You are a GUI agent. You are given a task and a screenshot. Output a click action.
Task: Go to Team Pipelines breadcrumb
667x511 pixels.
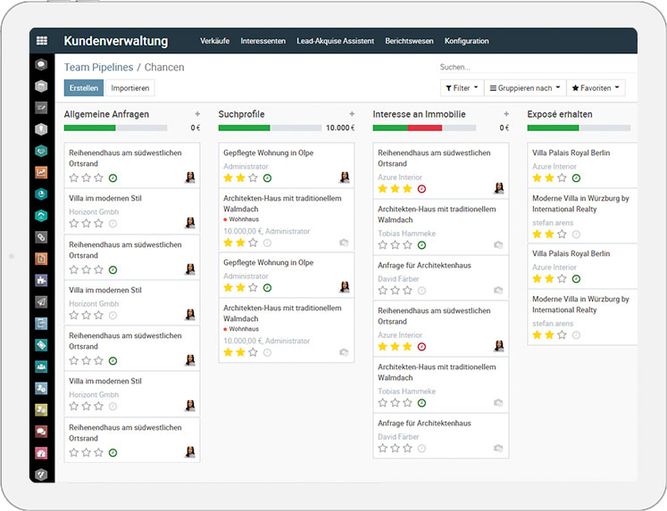pyautogui.click(x=99, y=67)
